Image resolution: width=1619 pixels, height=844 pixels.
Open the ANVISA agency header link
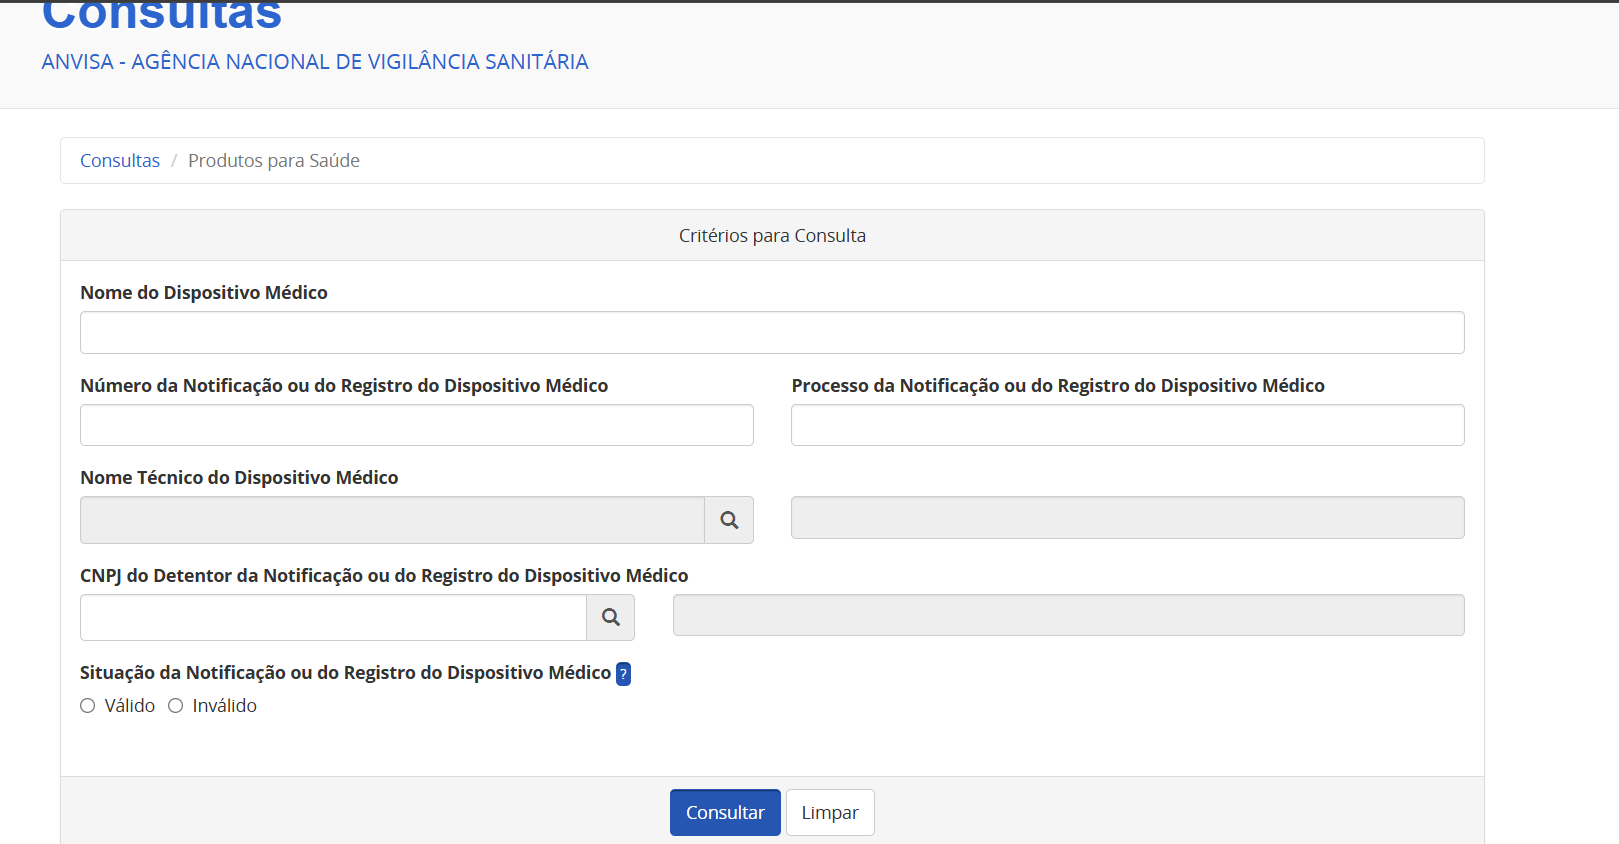[315, 62]
